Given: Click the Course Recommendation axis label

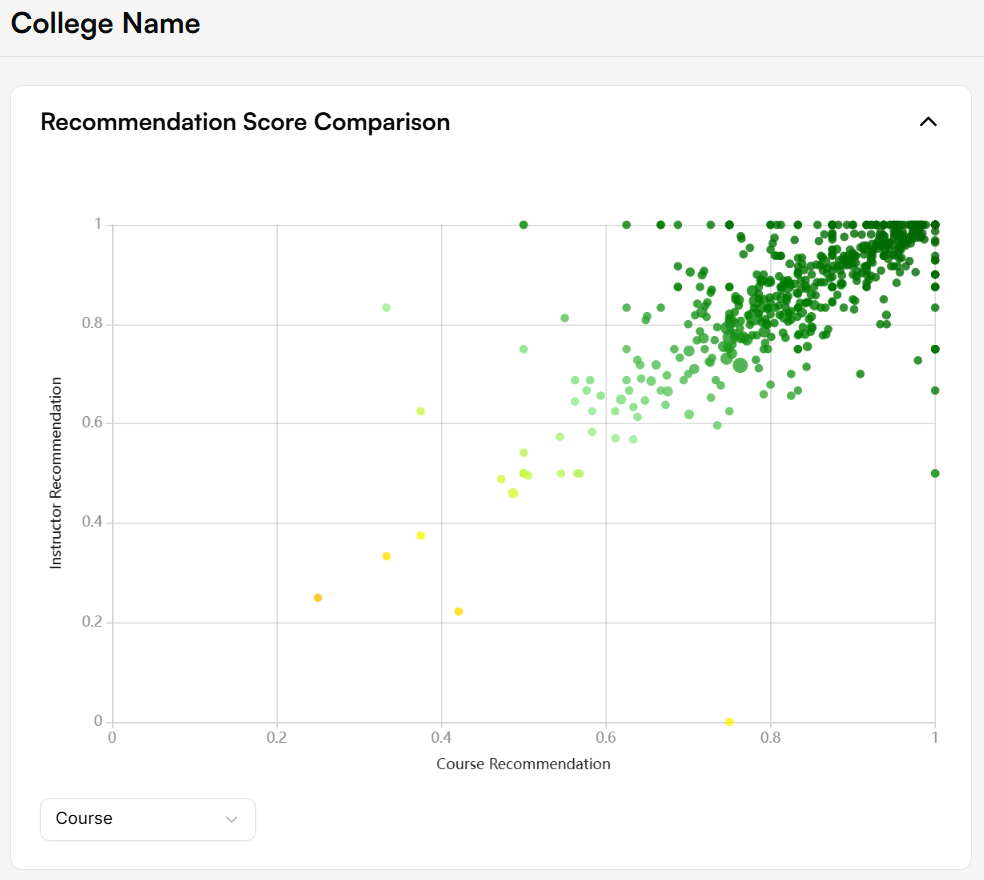Looking at the screenshot, I should click(523, 764).
